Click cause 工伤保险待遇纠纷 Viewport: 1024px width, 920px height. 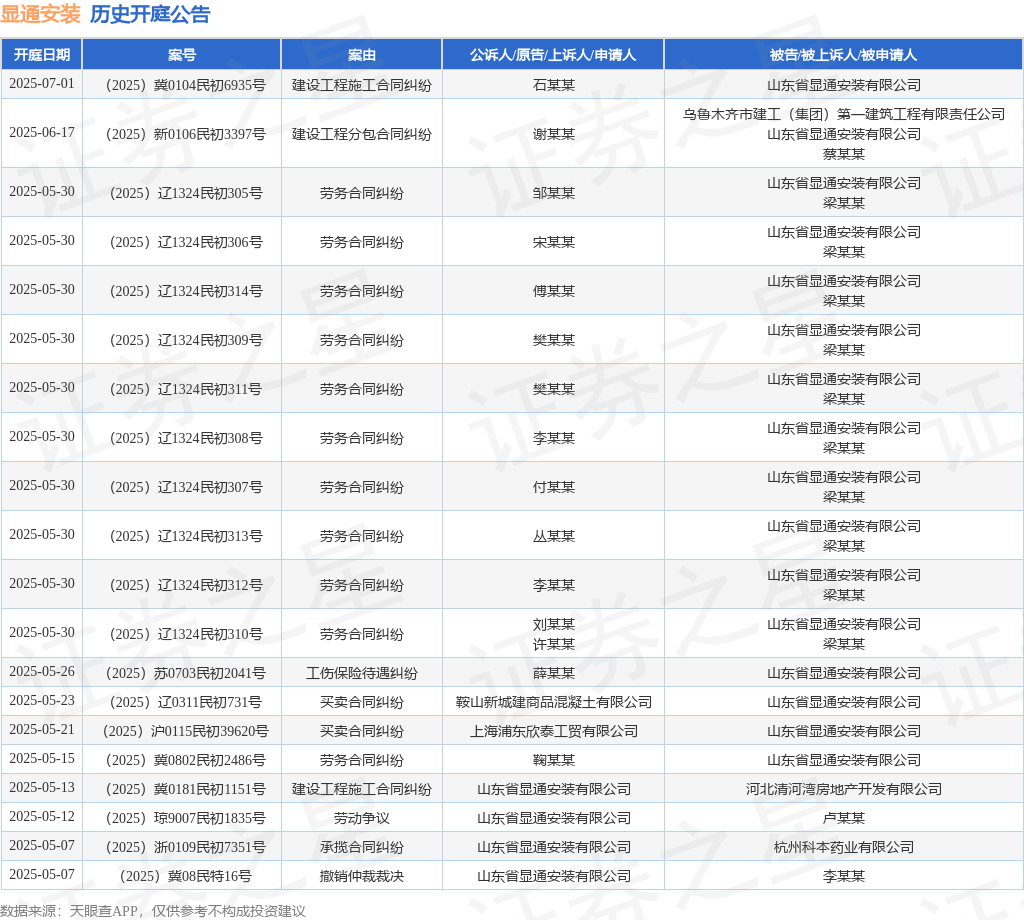[x=362, y=673]
